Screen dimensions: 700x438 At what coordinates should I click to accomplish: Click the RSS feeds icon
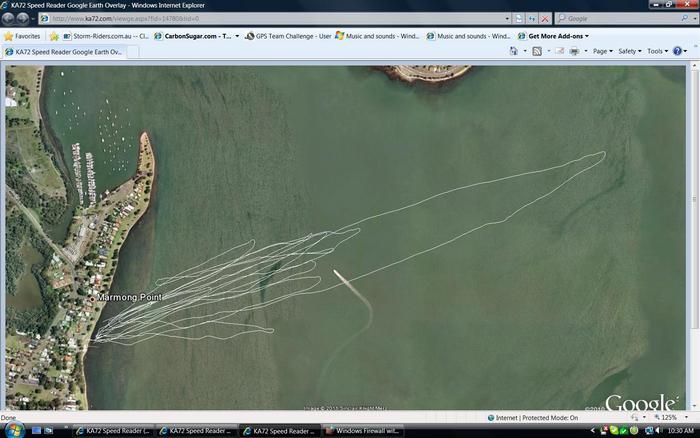coord(537,51)
